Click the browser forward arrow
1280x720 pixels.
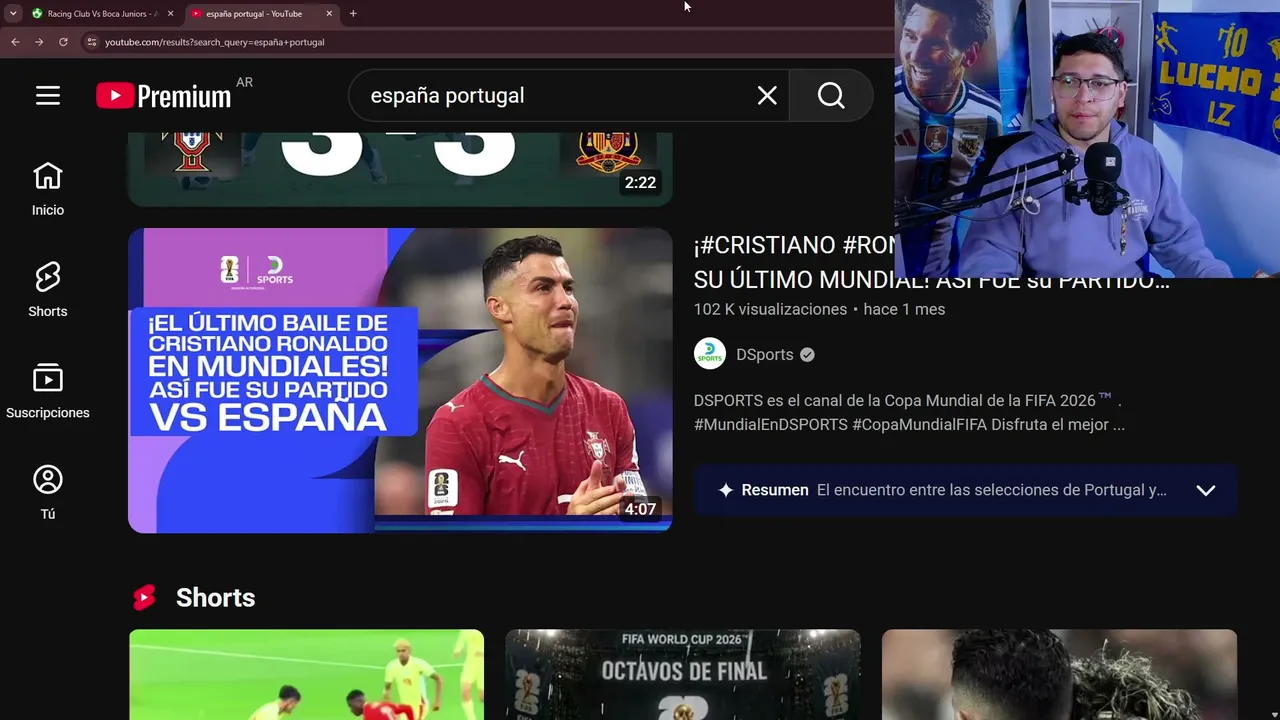tap(39, 42)
